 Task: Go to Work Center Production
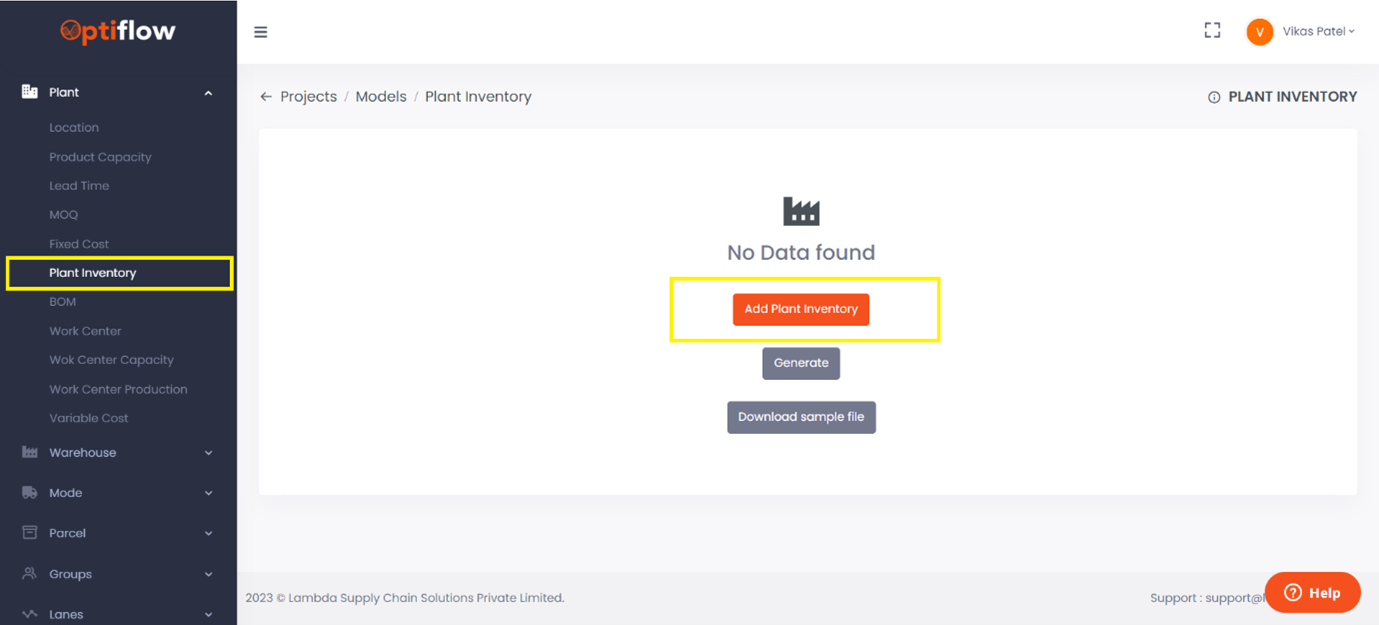[x=118, y=389]
